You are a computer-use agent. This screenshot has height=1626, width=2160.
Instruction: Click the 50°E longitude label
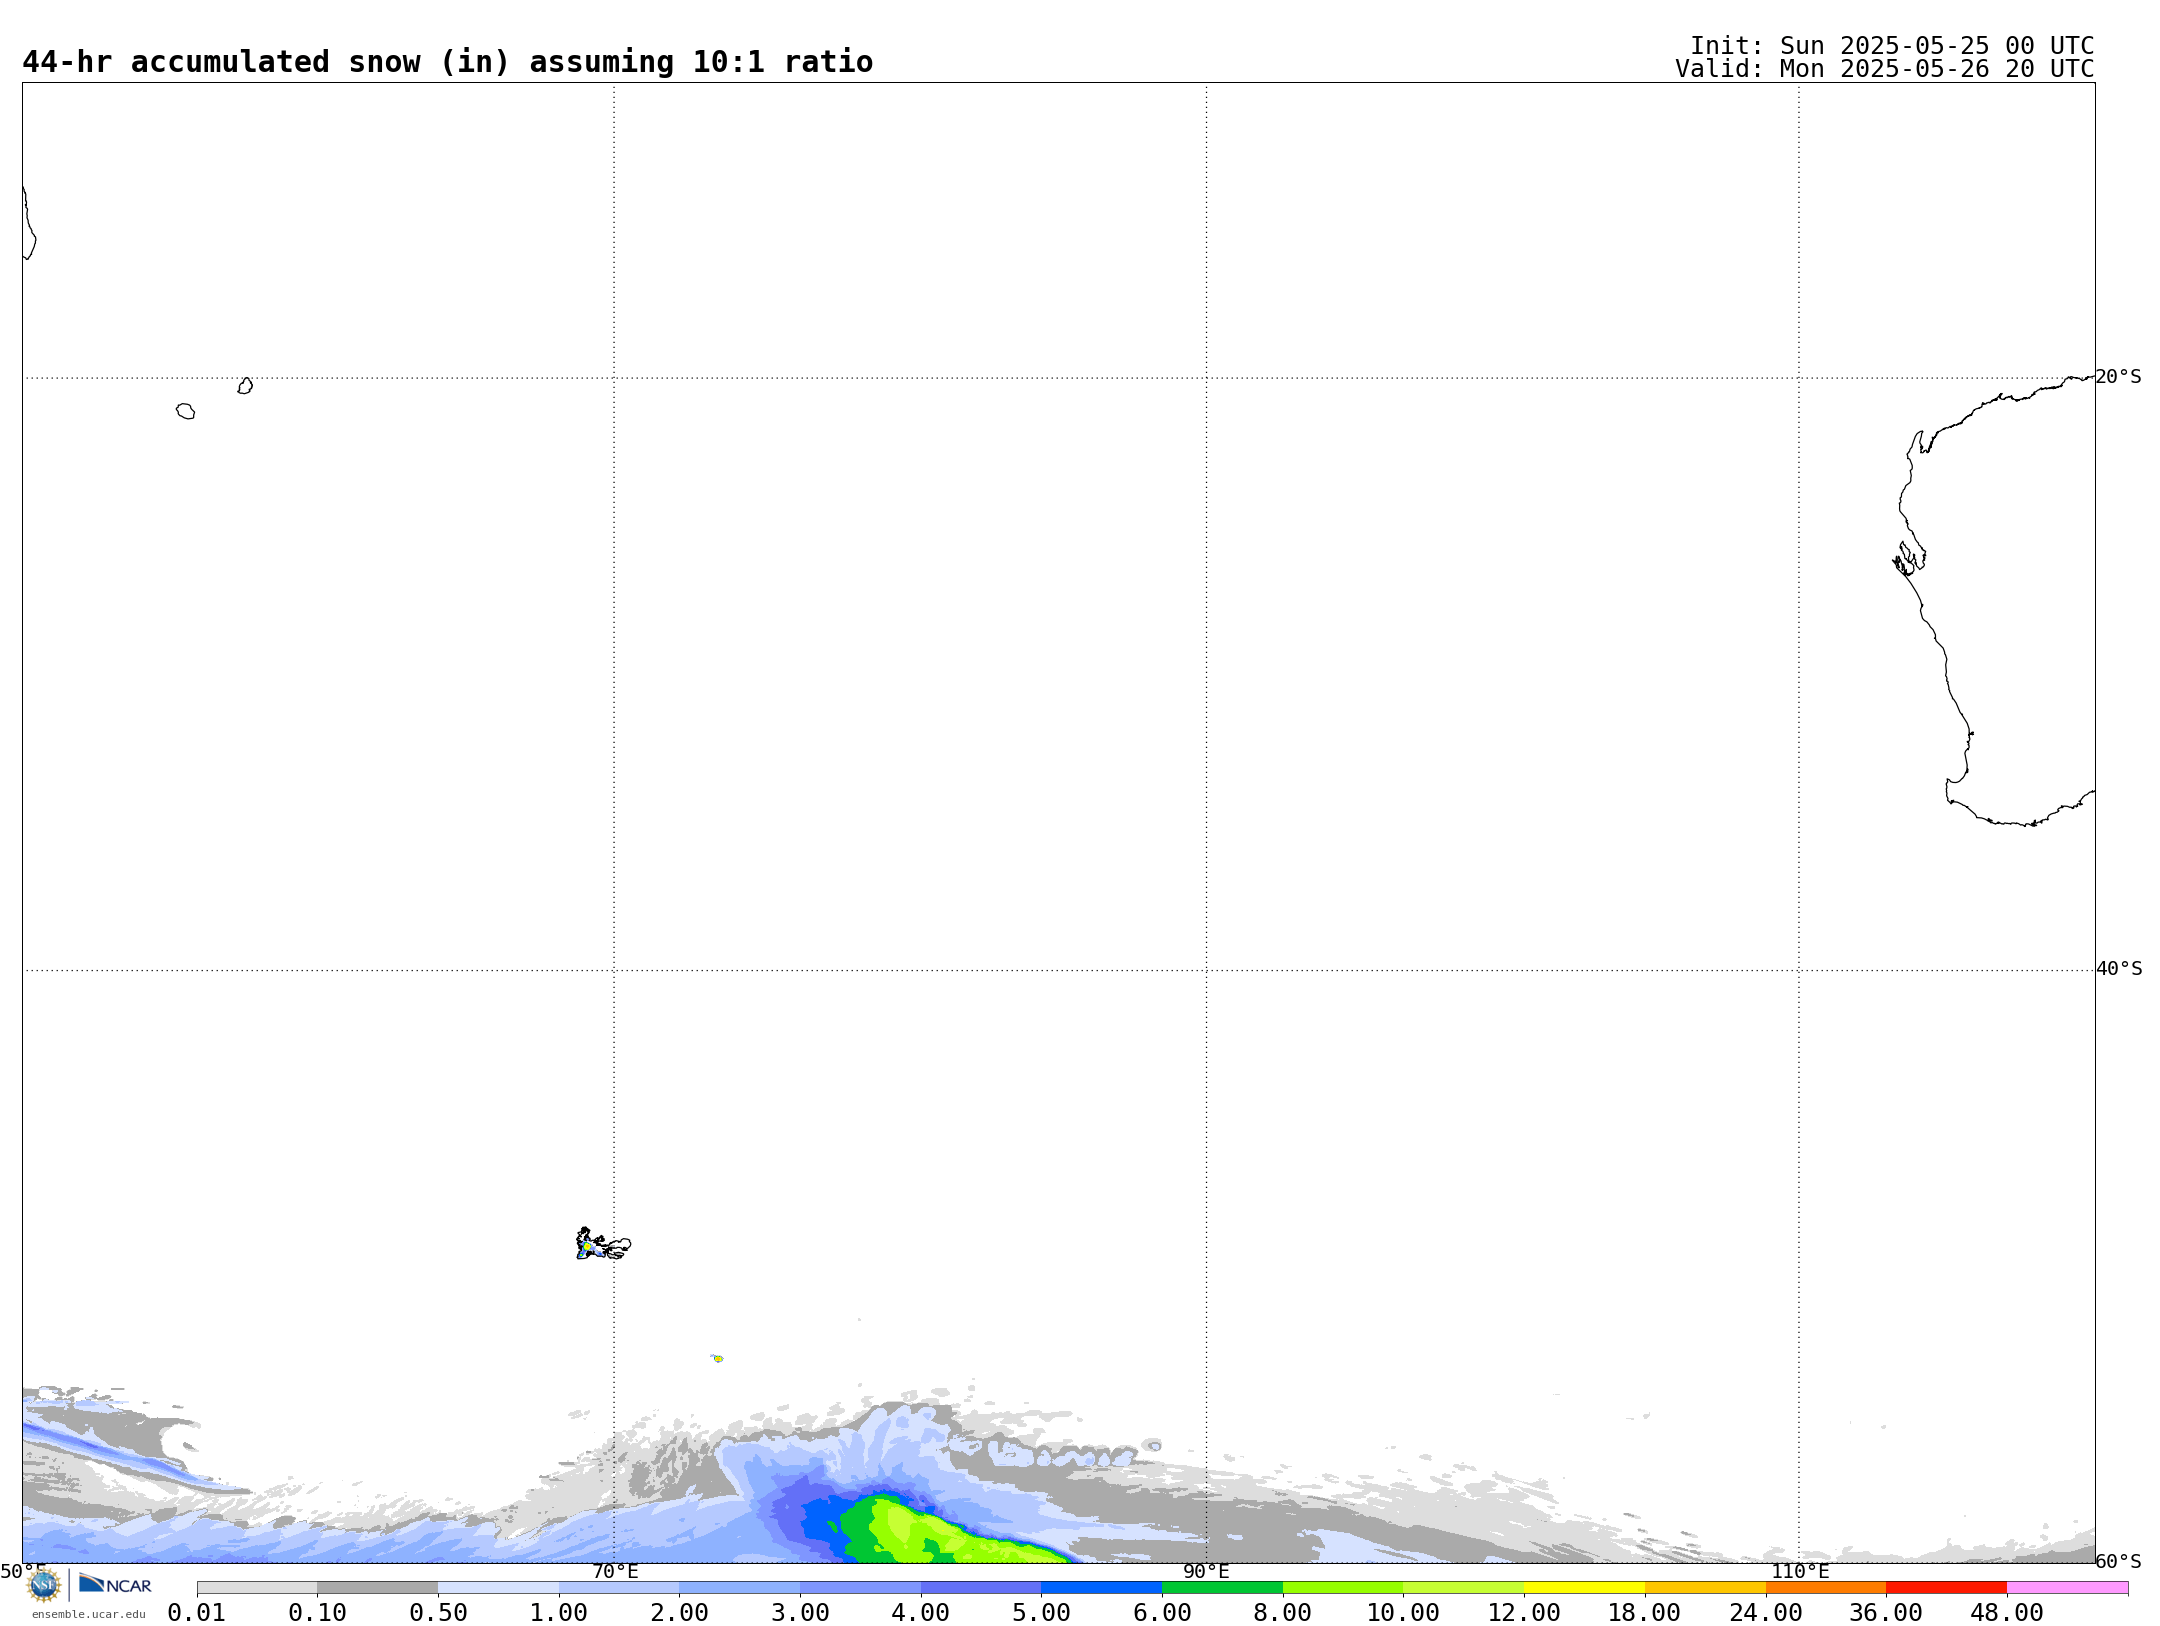pyautogui.click(x=23, y=1571)
